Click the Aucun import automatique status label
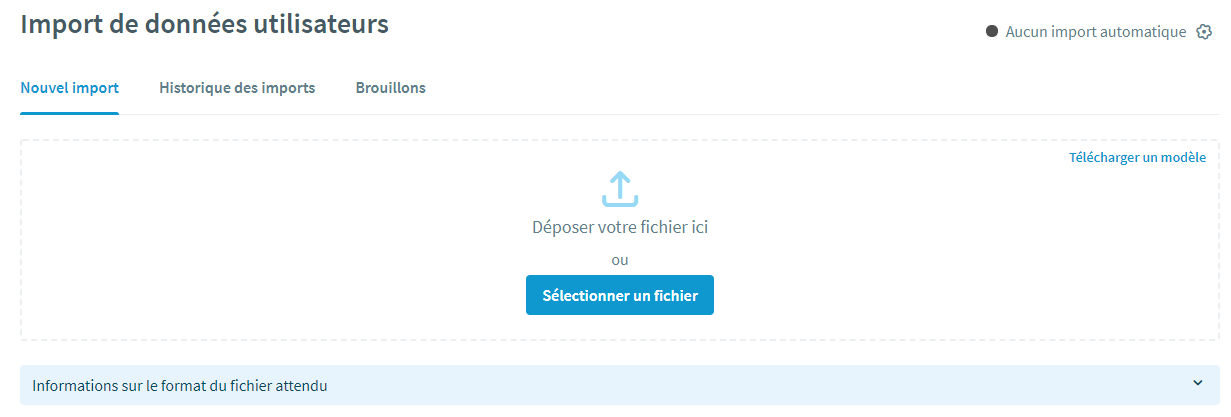Screen dimensions: 1231x417 click(1095, 32)
